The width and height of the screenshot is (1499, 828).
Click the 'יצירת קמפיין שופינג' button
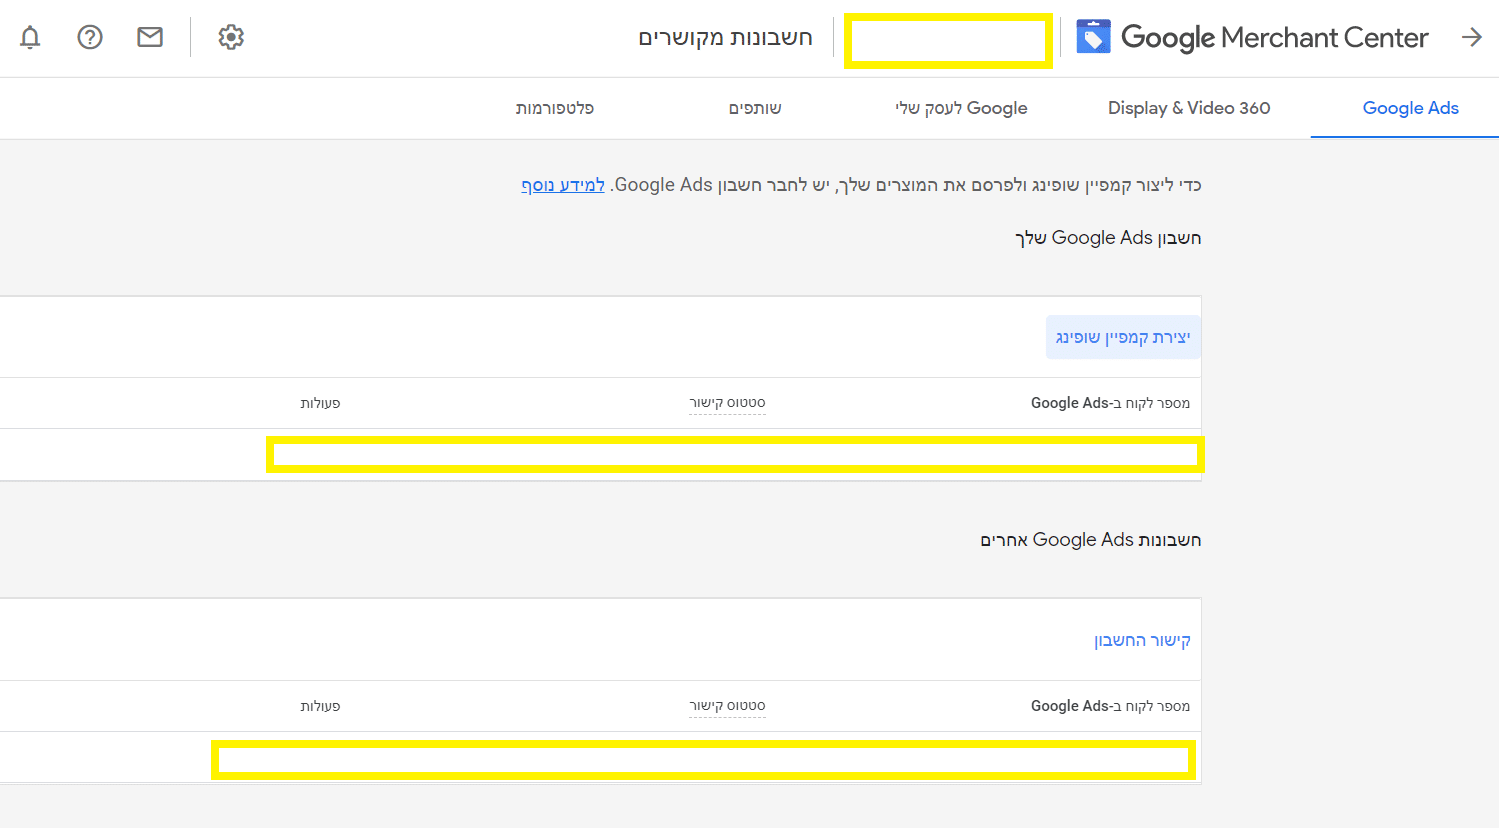(1123, 338)
